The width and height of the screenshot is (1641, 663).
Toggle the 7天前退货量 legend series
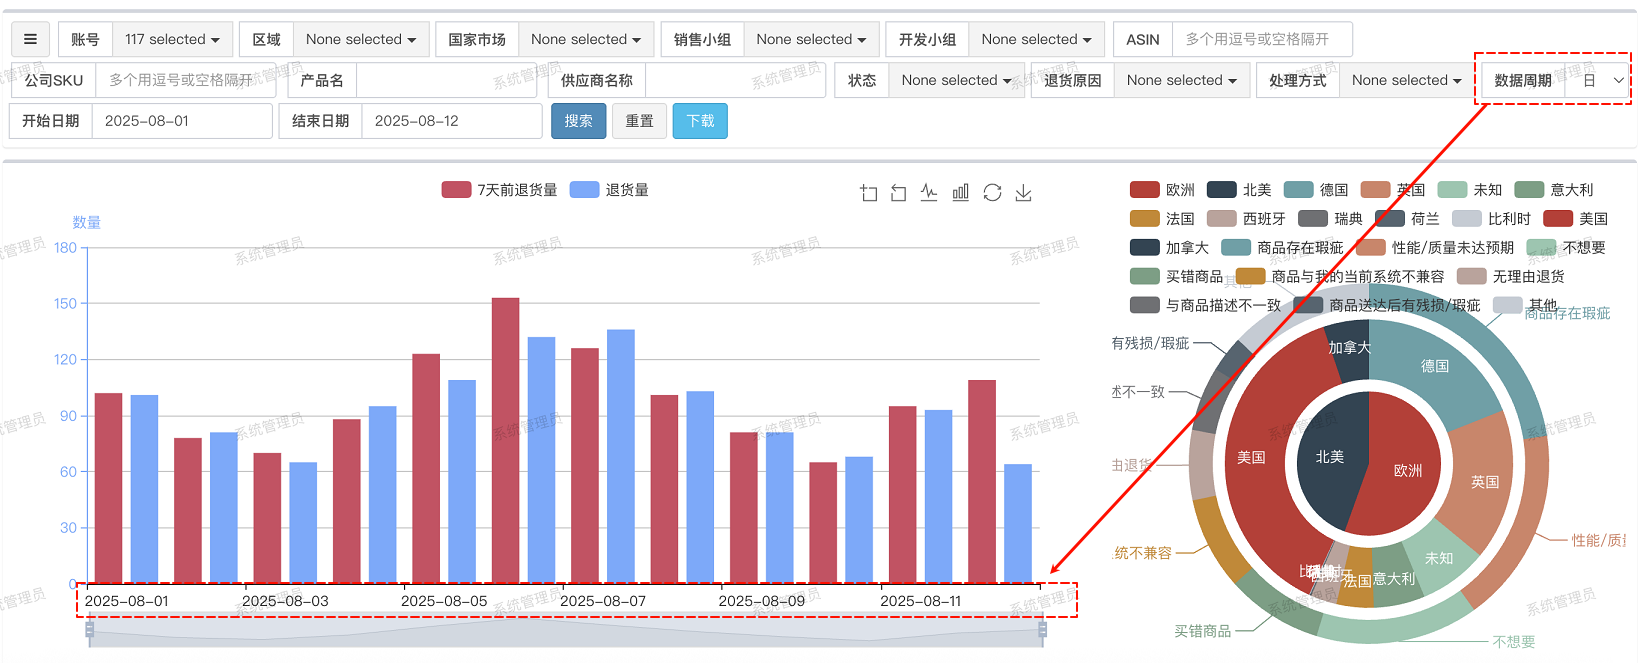coord(499,190)
